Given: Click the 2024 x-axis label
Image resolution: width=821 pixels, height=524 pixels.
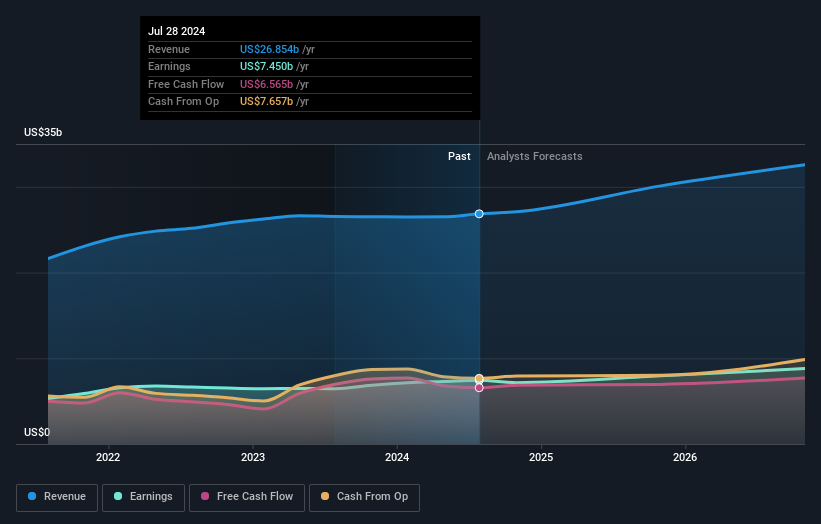Looking at the screenshot, I should (397, 457).
